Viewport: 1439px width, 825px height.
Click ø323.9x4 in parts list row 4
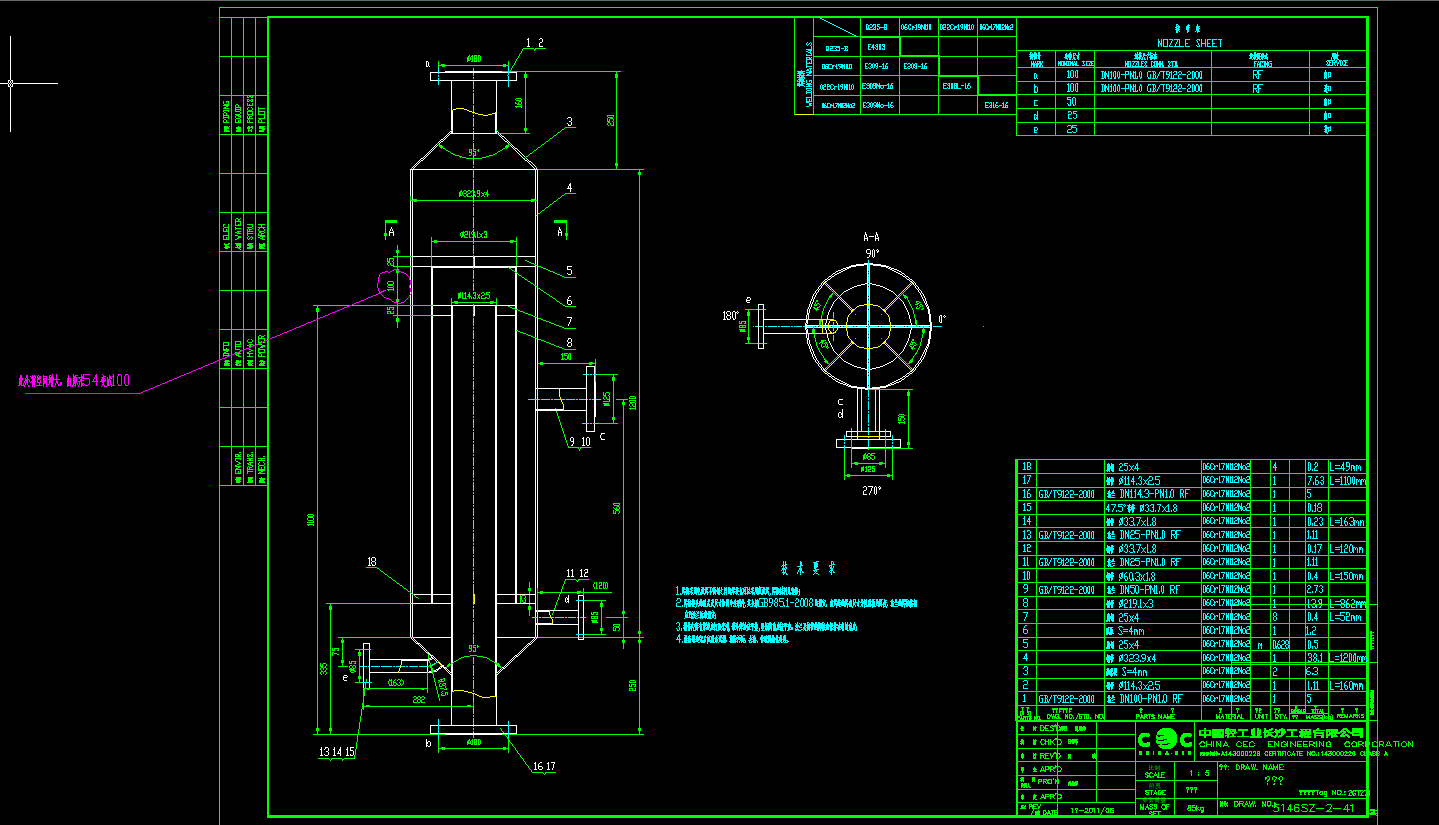[x=1138, y=658]
